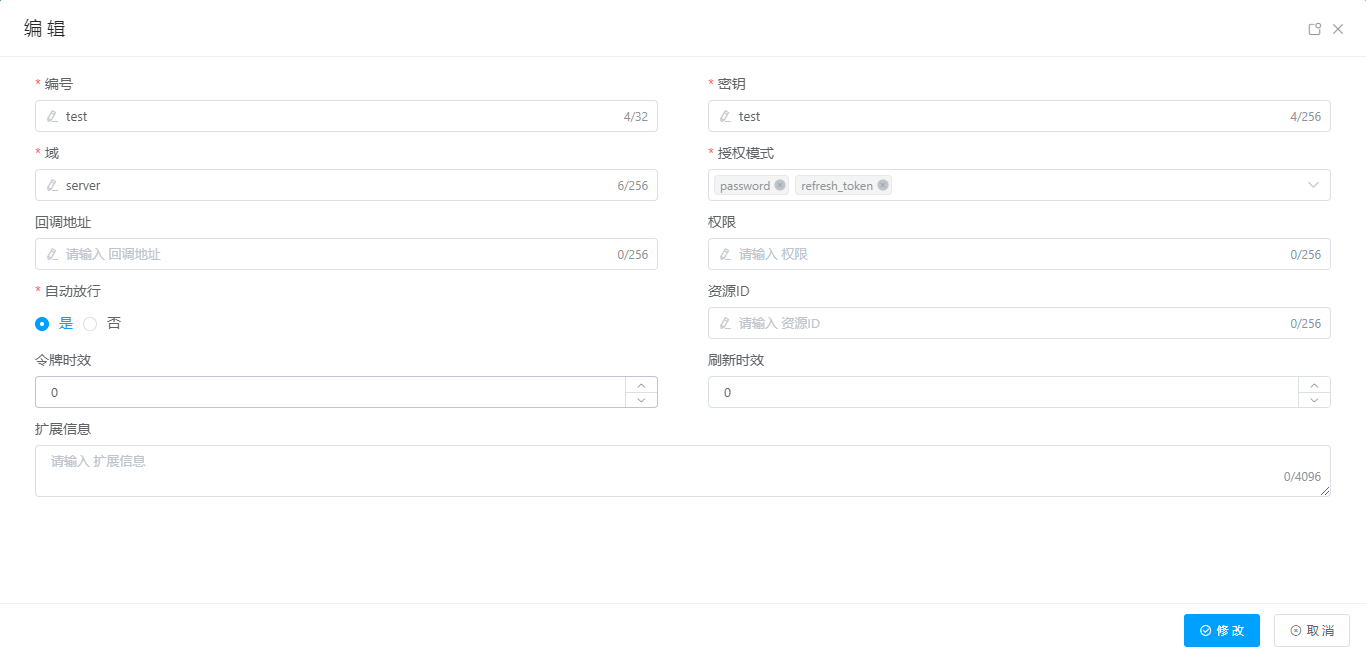Click the fullscreen icon in dialog header
This screenshot has width=1366, height=657.
pyautogui.click(x=1315, y=29)
